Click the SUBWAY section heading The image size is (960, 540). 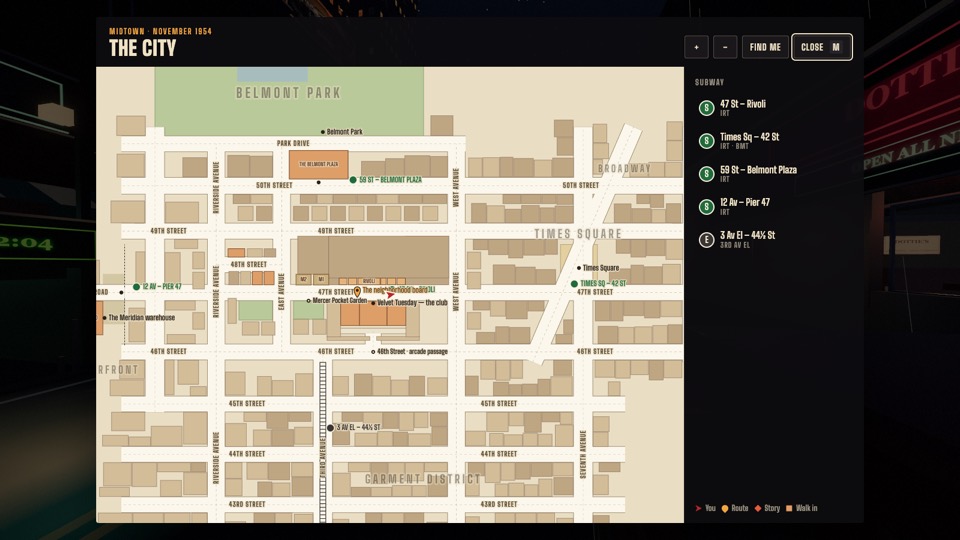pos(710,82)
